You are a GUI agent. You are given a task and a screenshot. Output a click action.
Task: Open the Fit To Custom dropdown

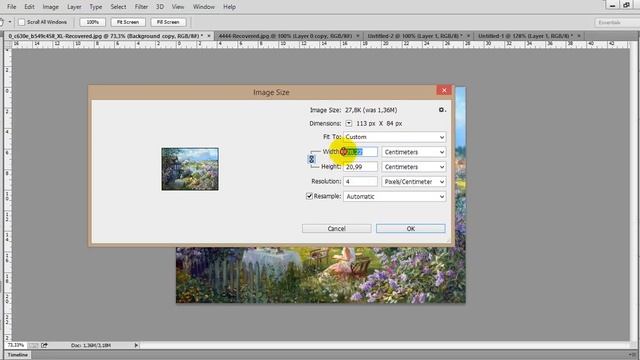coord(395,137)
